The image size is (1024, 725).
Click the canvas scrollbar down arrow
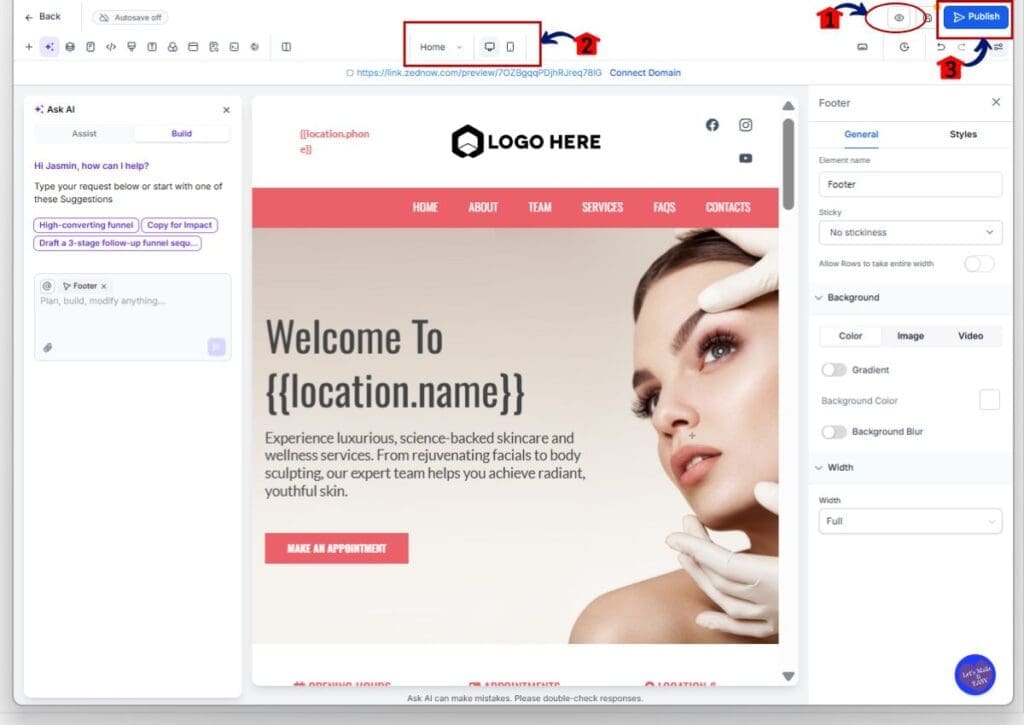point(788,677)
